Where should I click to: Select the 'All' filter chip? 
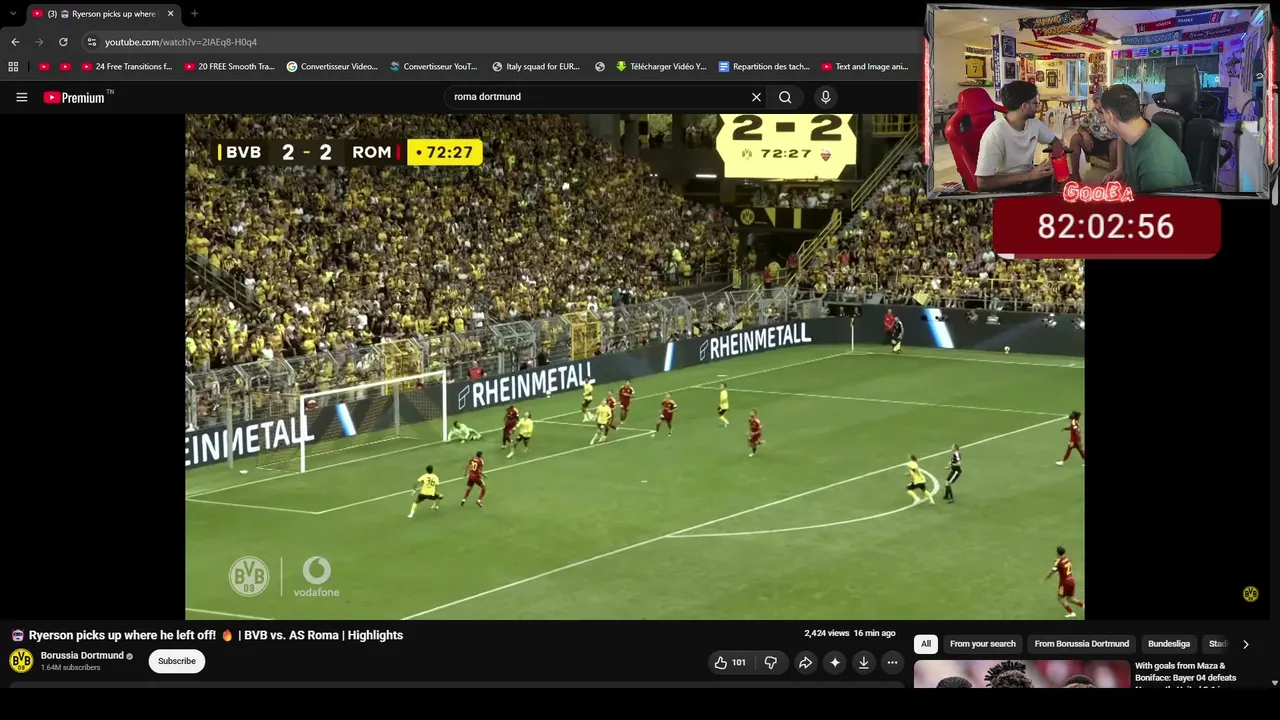[x=926, y=644]
